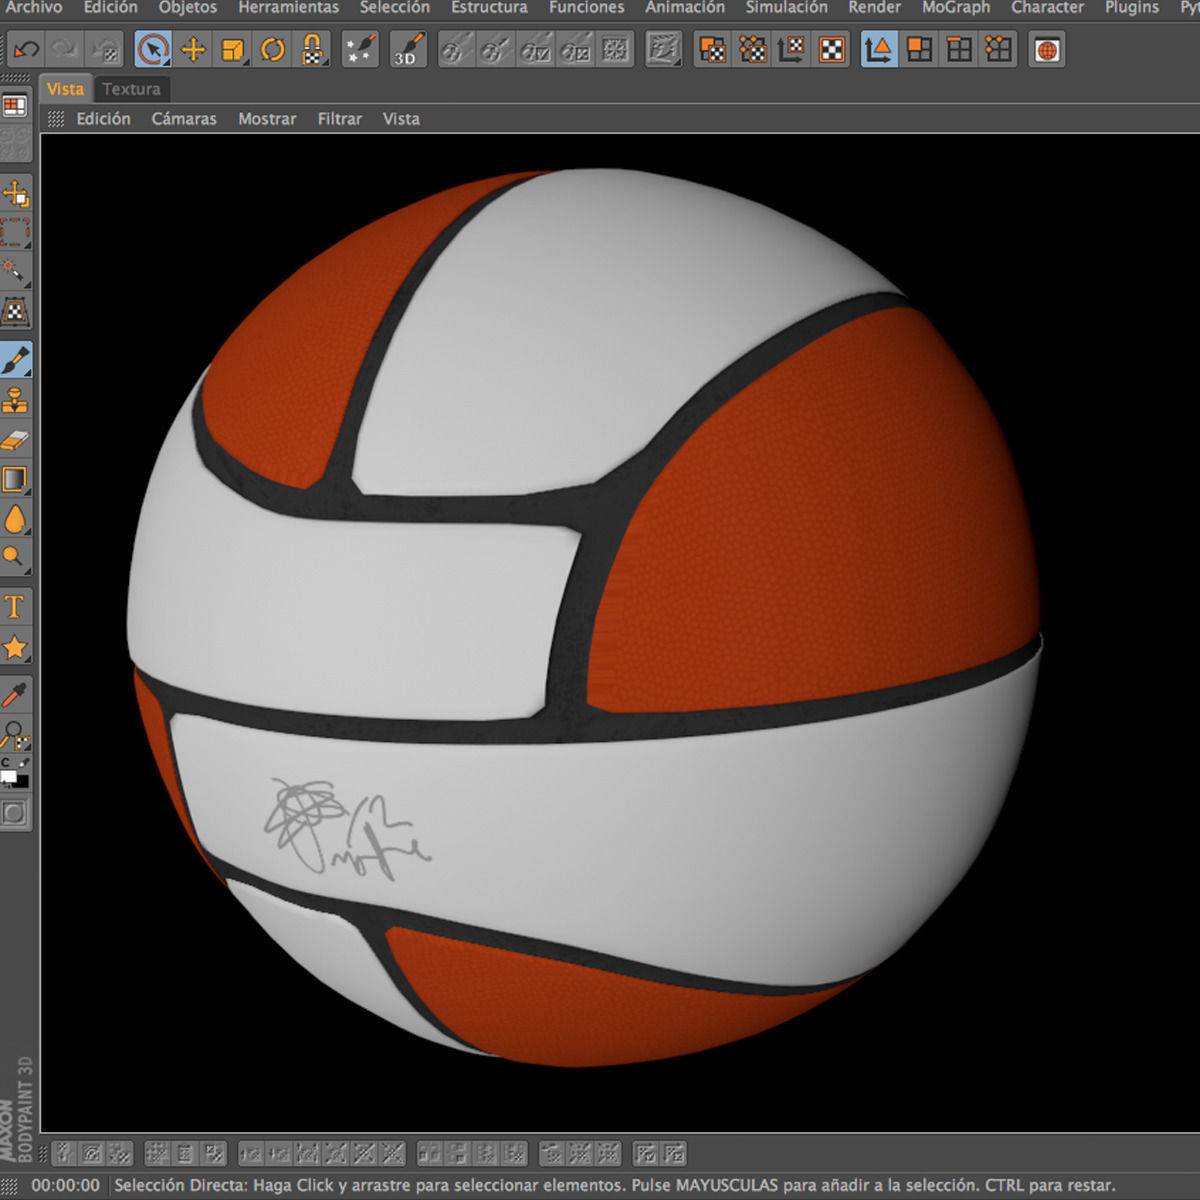
Task: Open the Filtrar menu
Action: [340, 119]
